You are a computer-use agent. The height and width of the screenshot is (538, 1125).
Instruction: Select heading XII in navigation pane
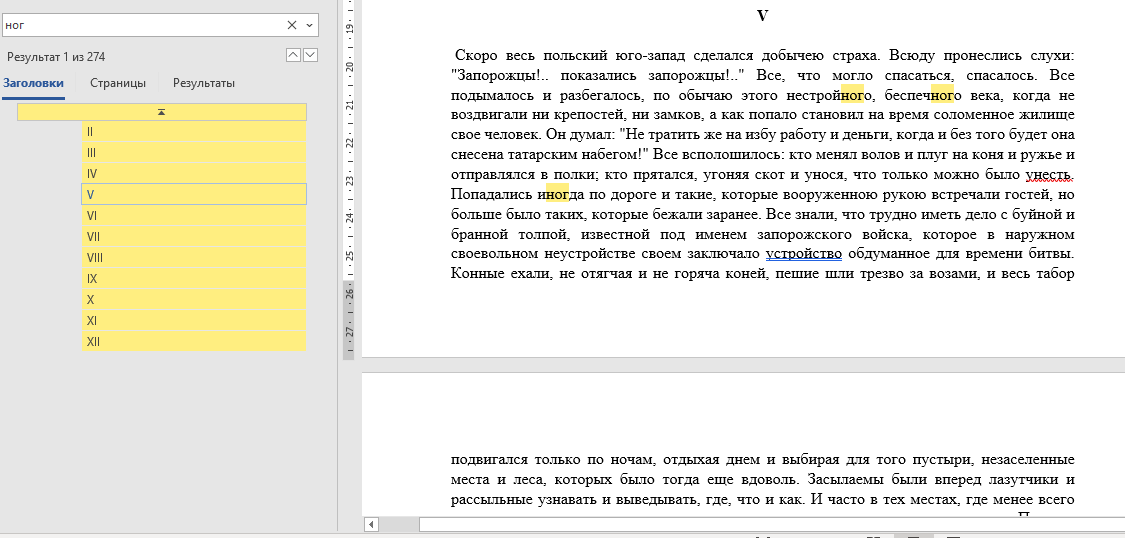pyautogui.click(x=194, y=342)
